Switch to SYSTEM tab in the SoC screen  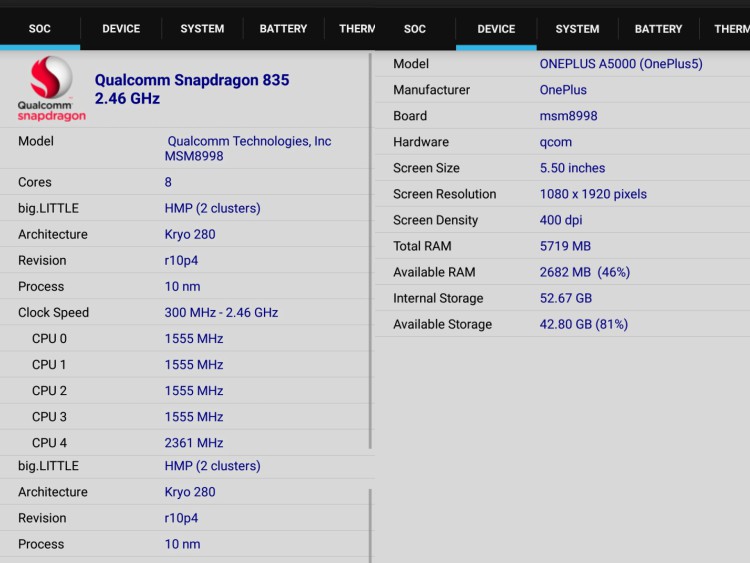202,29
